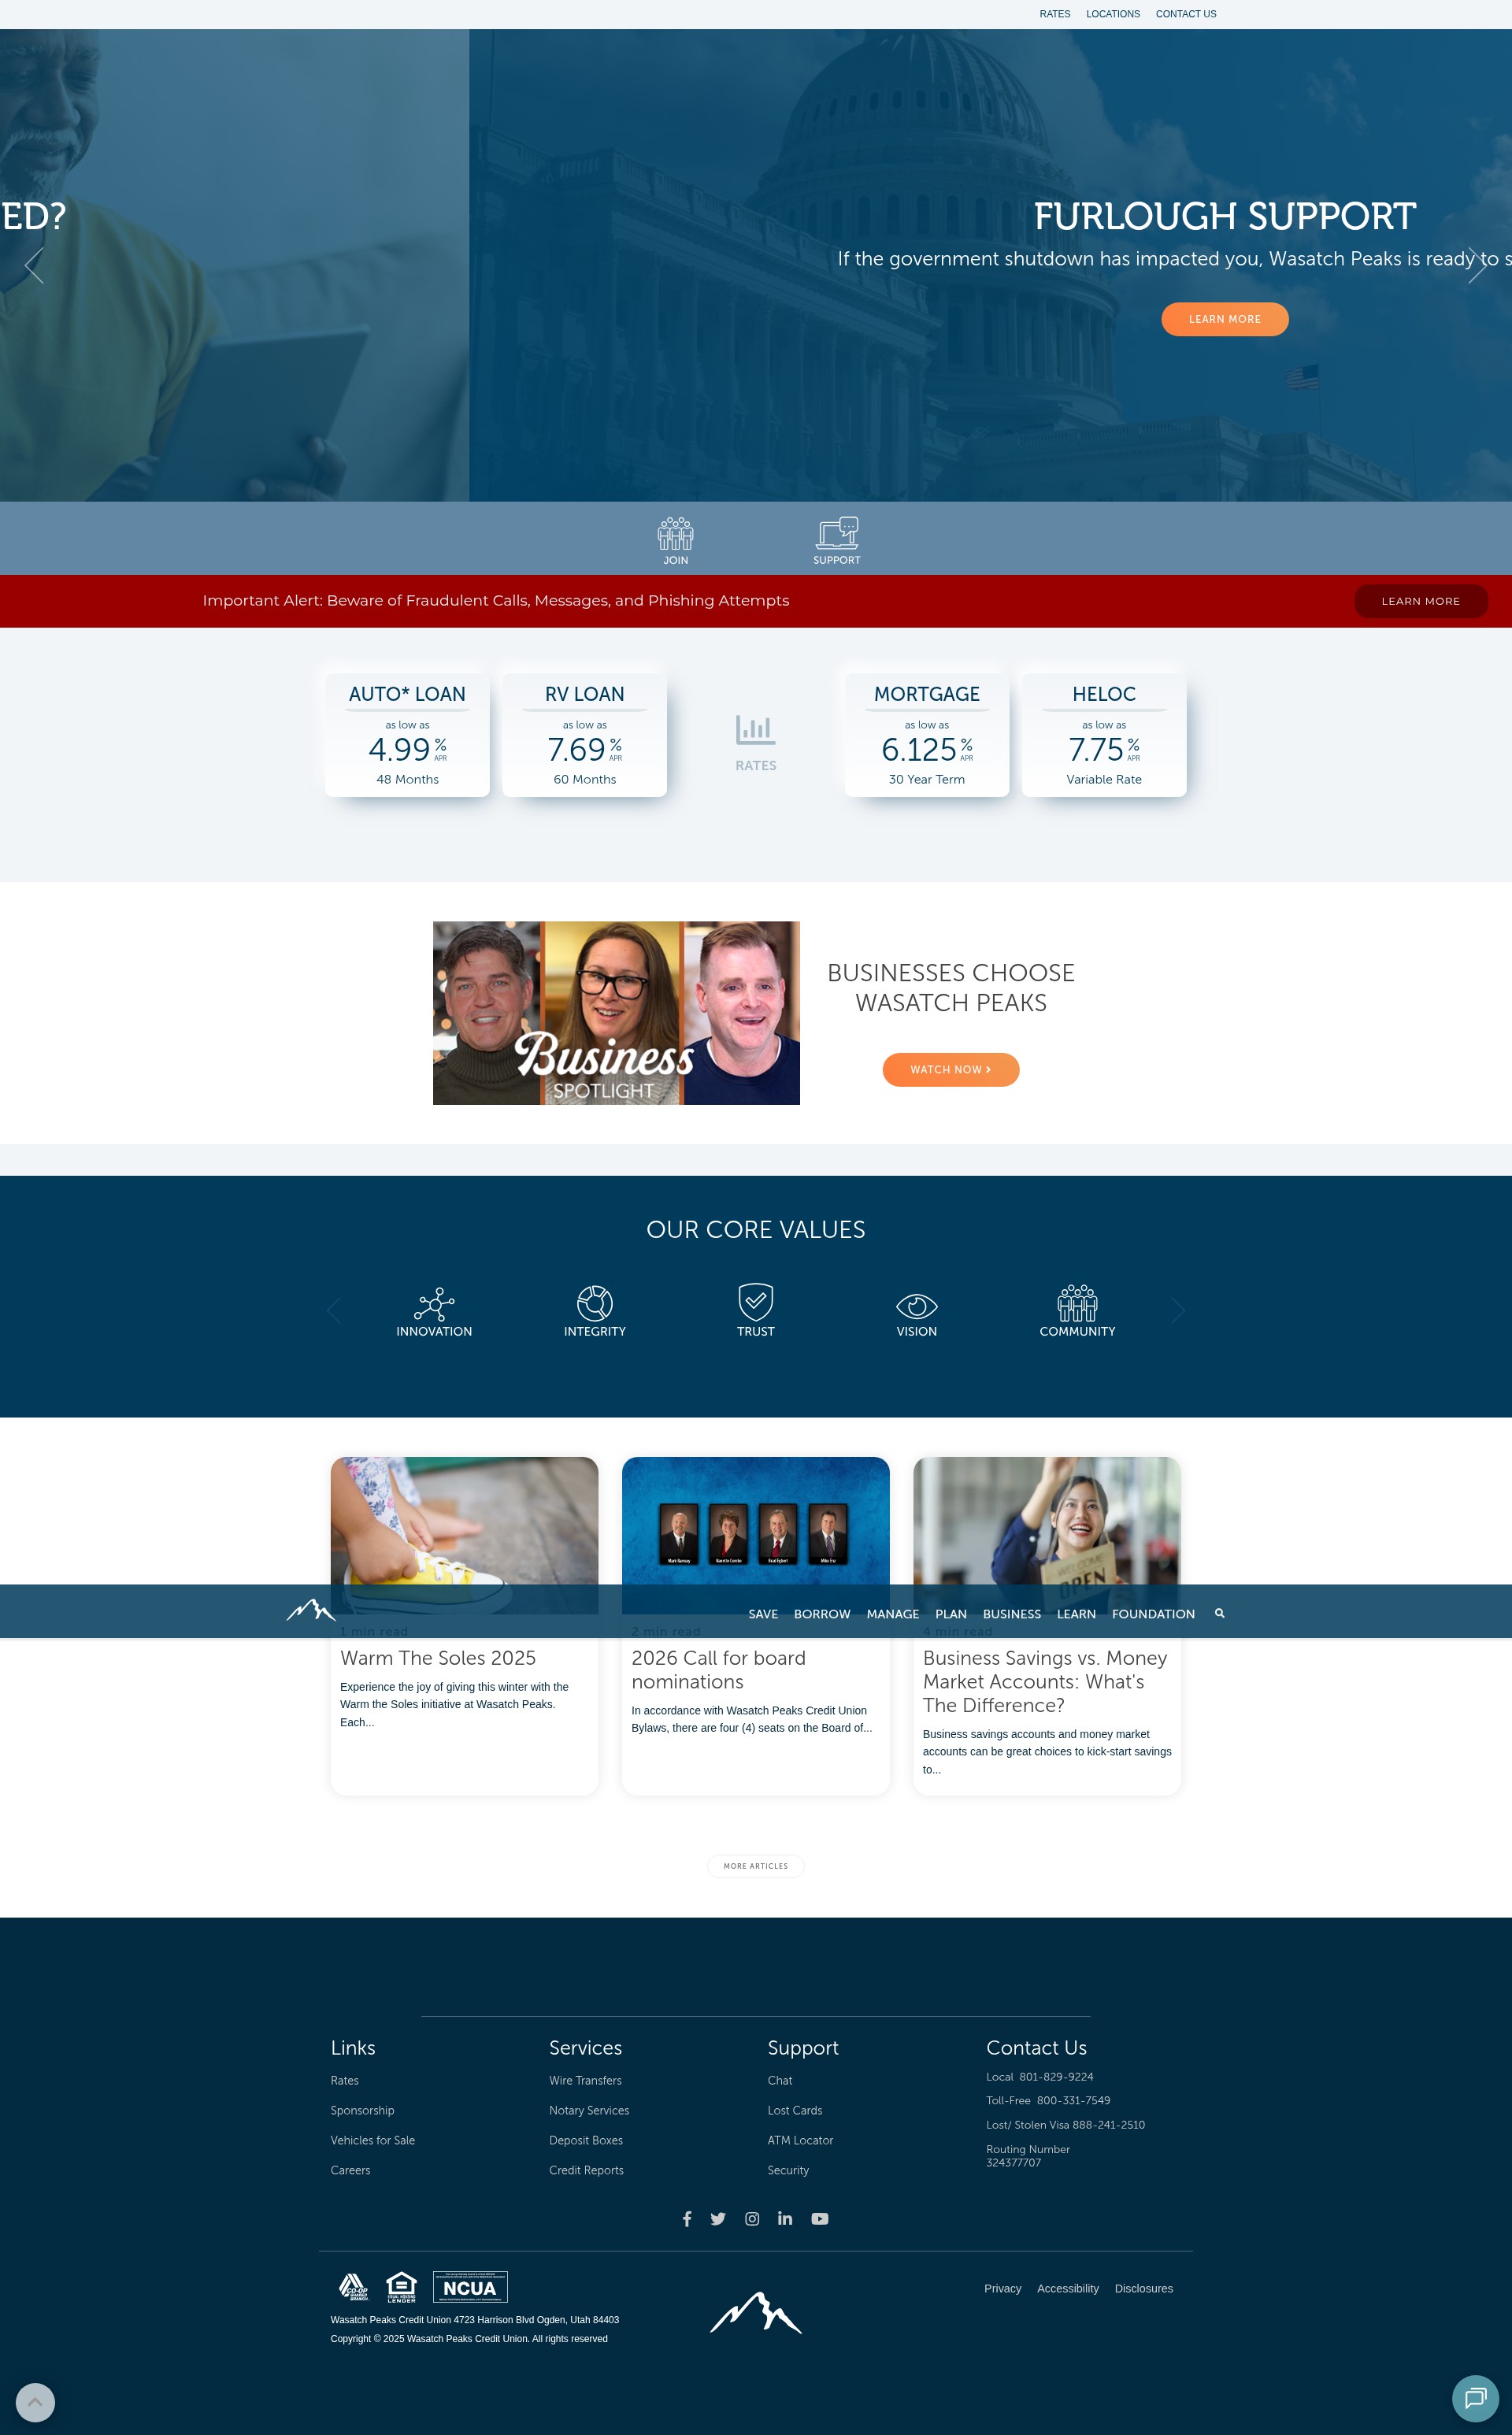This screenshot has height=2435, width=1512.
Task: Open the Twitter social icon
Action: (718, 2219)
